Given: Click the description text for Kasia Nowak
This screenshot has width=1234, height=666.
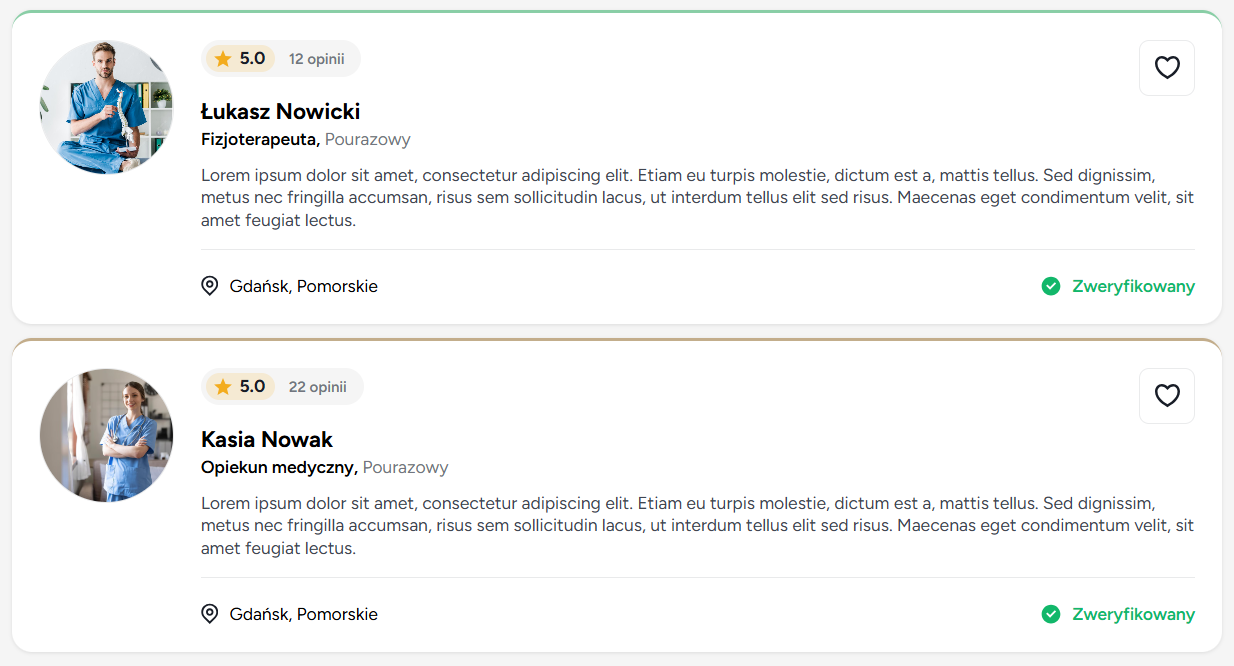Looking at the screenshot, I should (697, 525).
